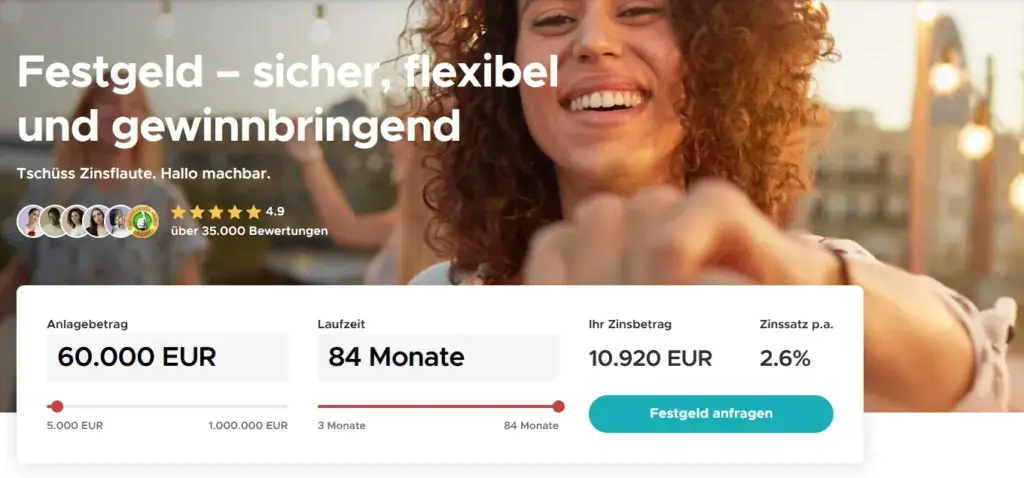Click the 'Festgeld anfragen' button
Screen dimensions: 1024x478
coord(711,414)
